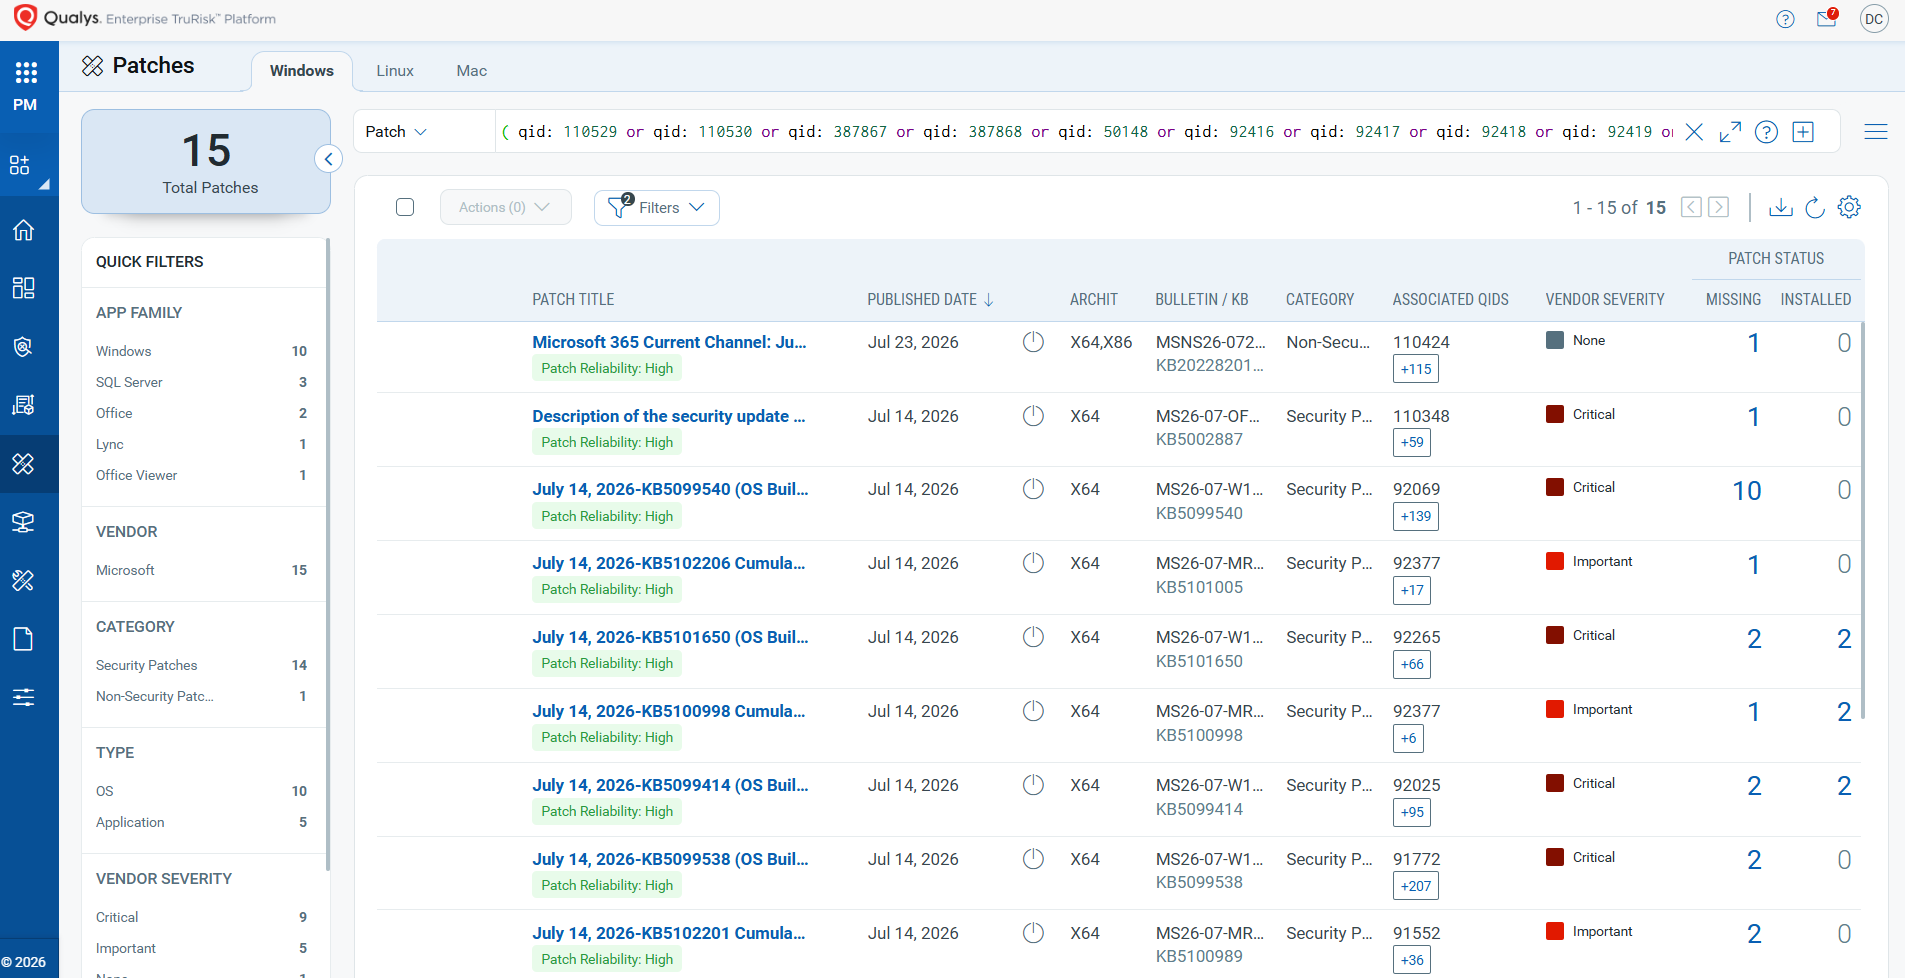Open the Actions (0) dropdown
Image resolution: width=1905 pixels, height=978 pixels.
505,207
